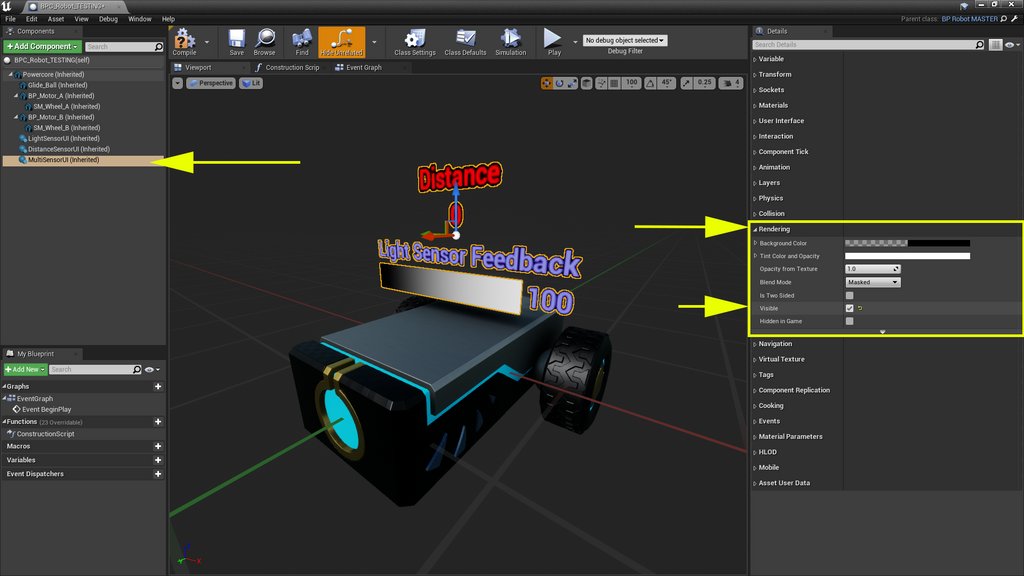The width and height of the screenshot is (1024, 576).
Task: Add new graph with plus icon
Action: 158,387
